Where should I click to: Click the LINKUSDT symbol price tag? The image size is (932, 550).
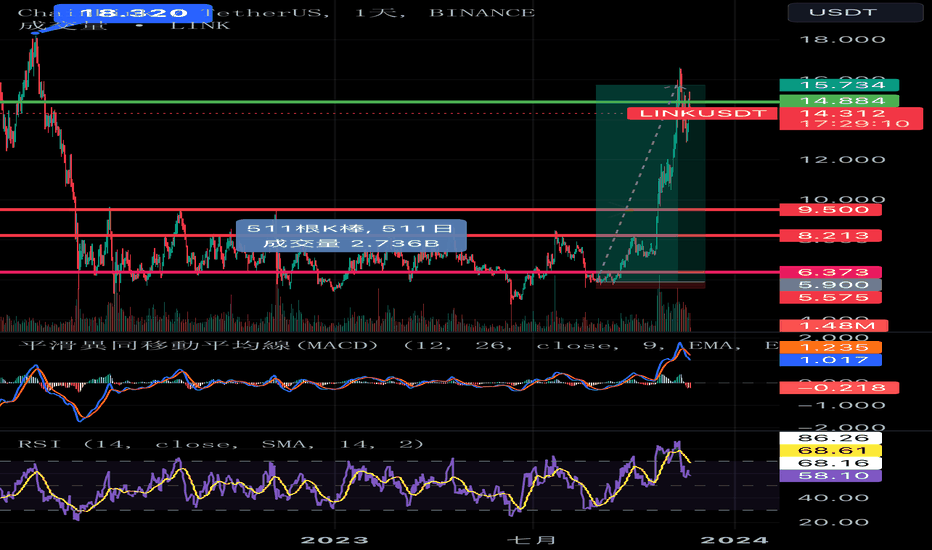[702, 113]
